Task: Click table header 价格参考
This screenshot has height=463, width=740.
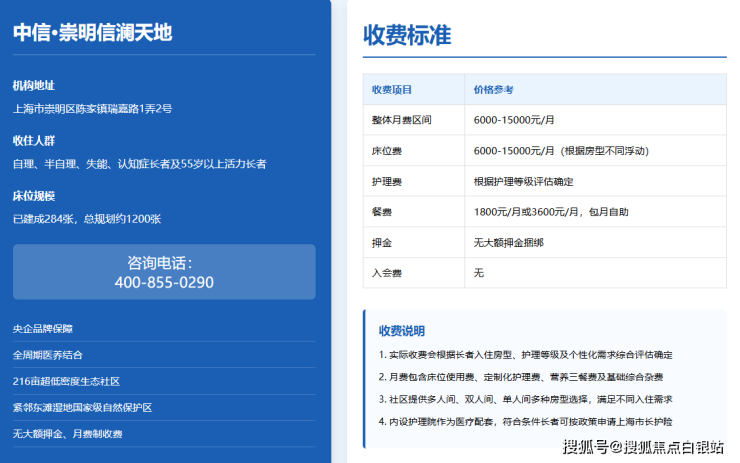Action: 596,90
